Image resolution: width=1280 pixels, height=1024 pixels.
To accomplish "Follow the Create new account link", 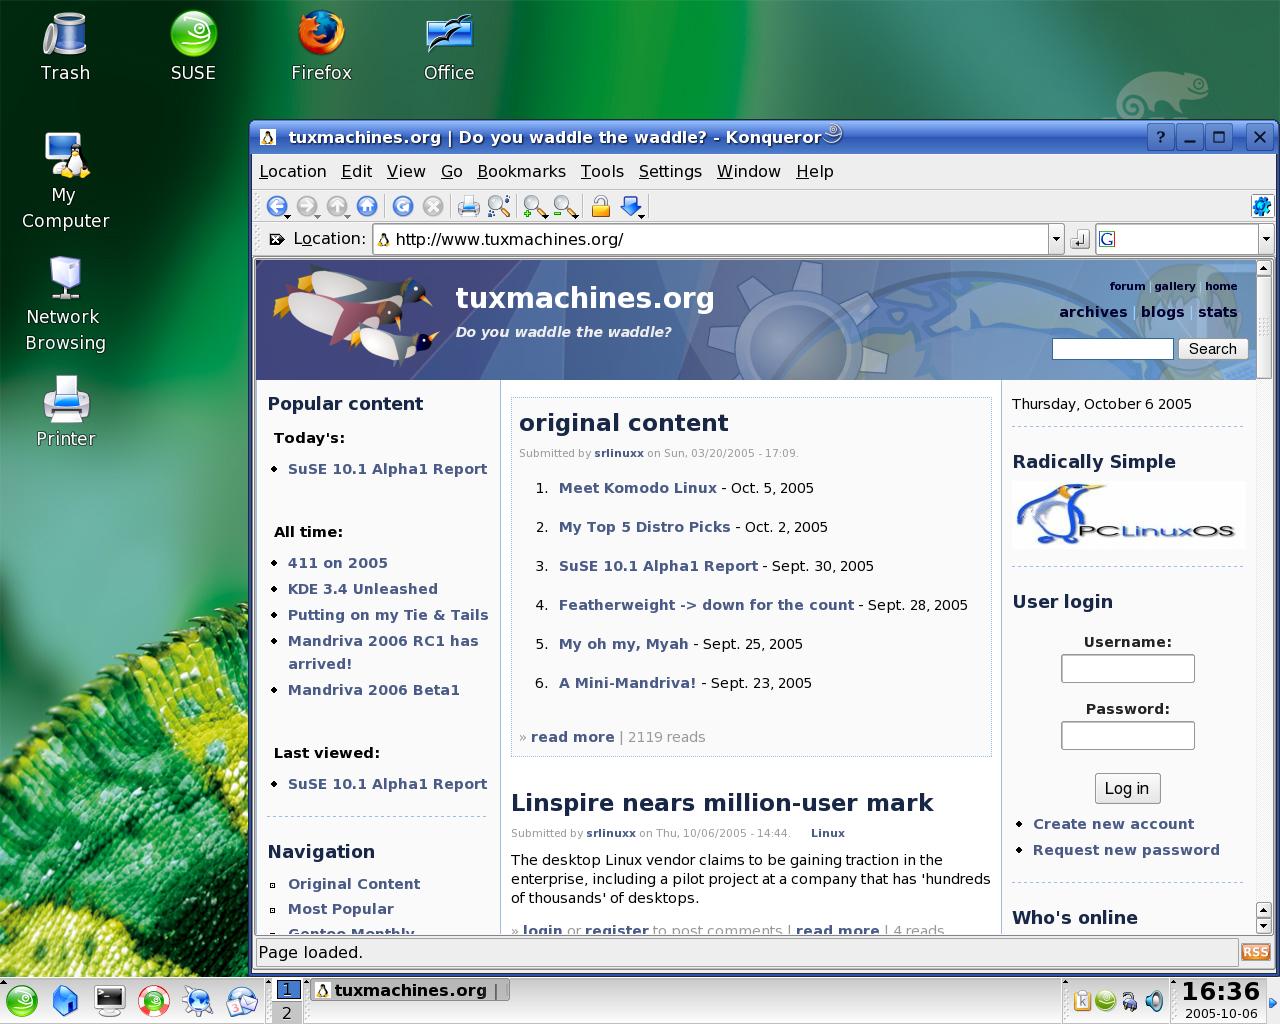I will coord(1113,824).
